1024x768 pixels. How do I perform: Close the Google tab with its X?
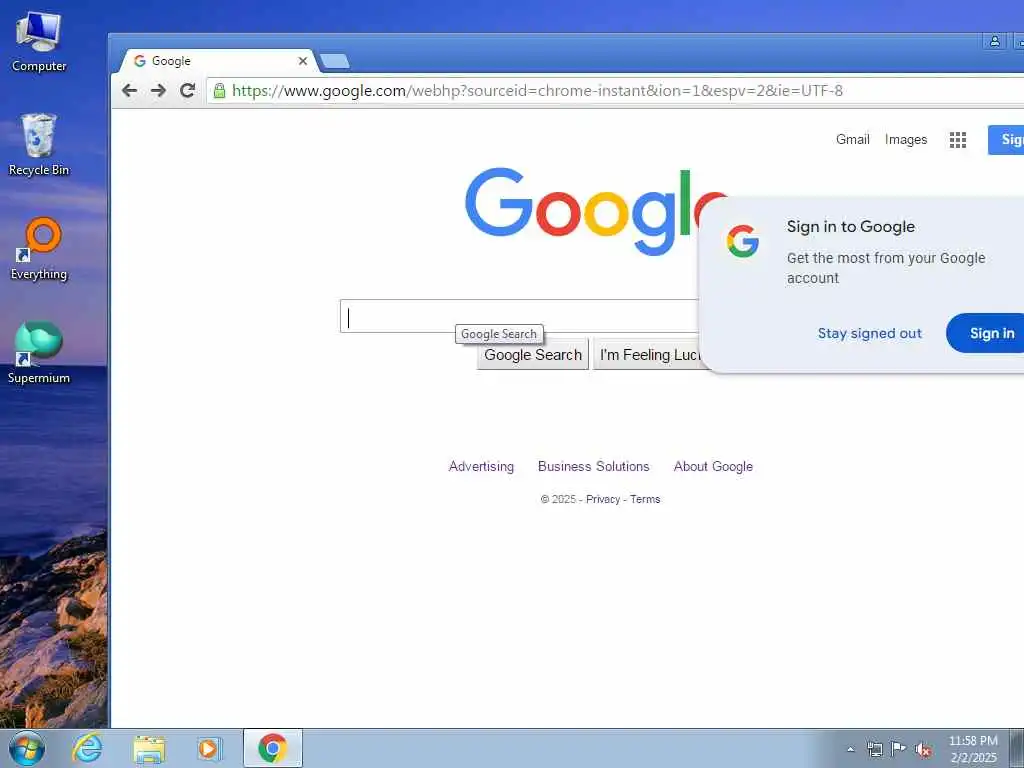(x=302, y=61)
